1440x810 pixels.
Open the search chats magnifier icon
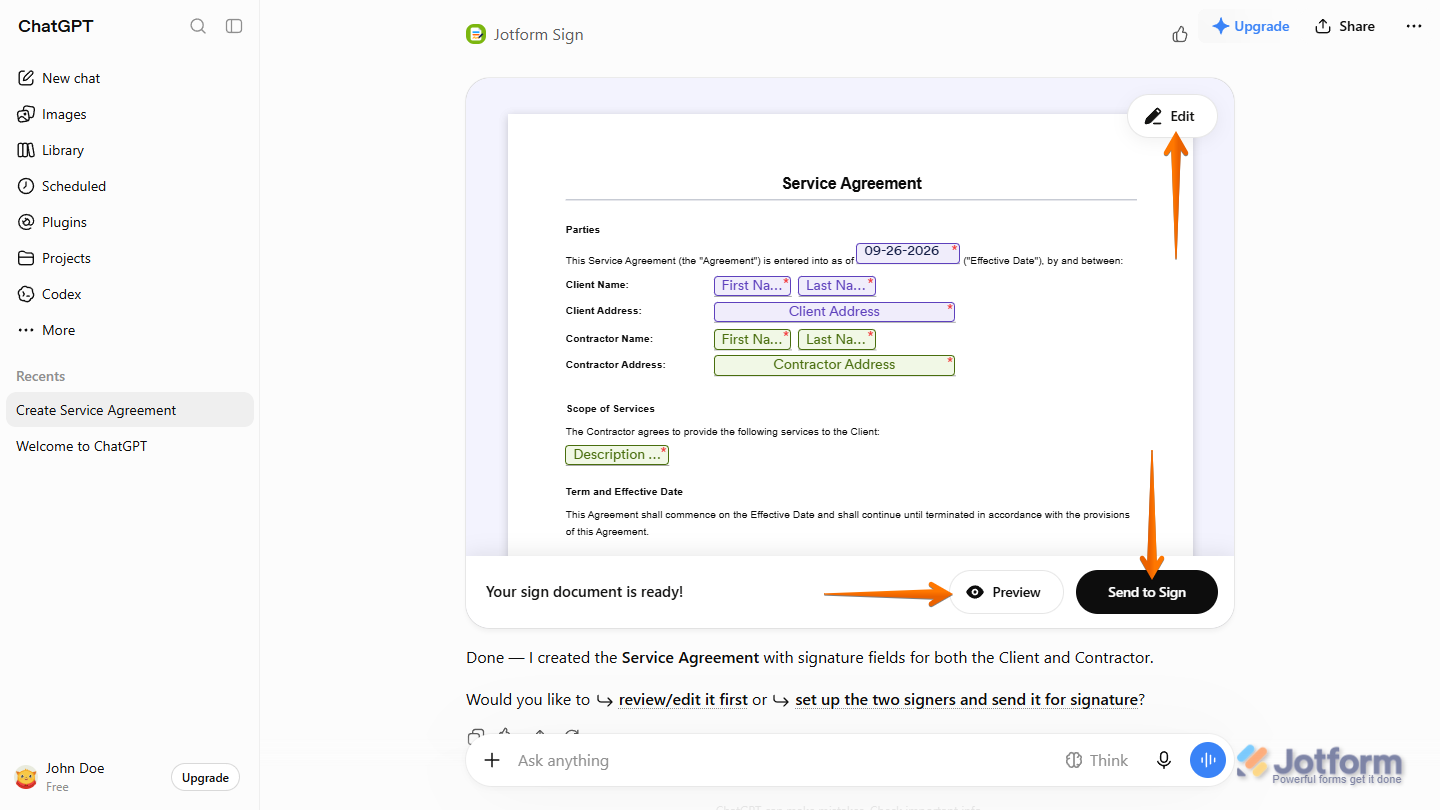pos(198,26)
